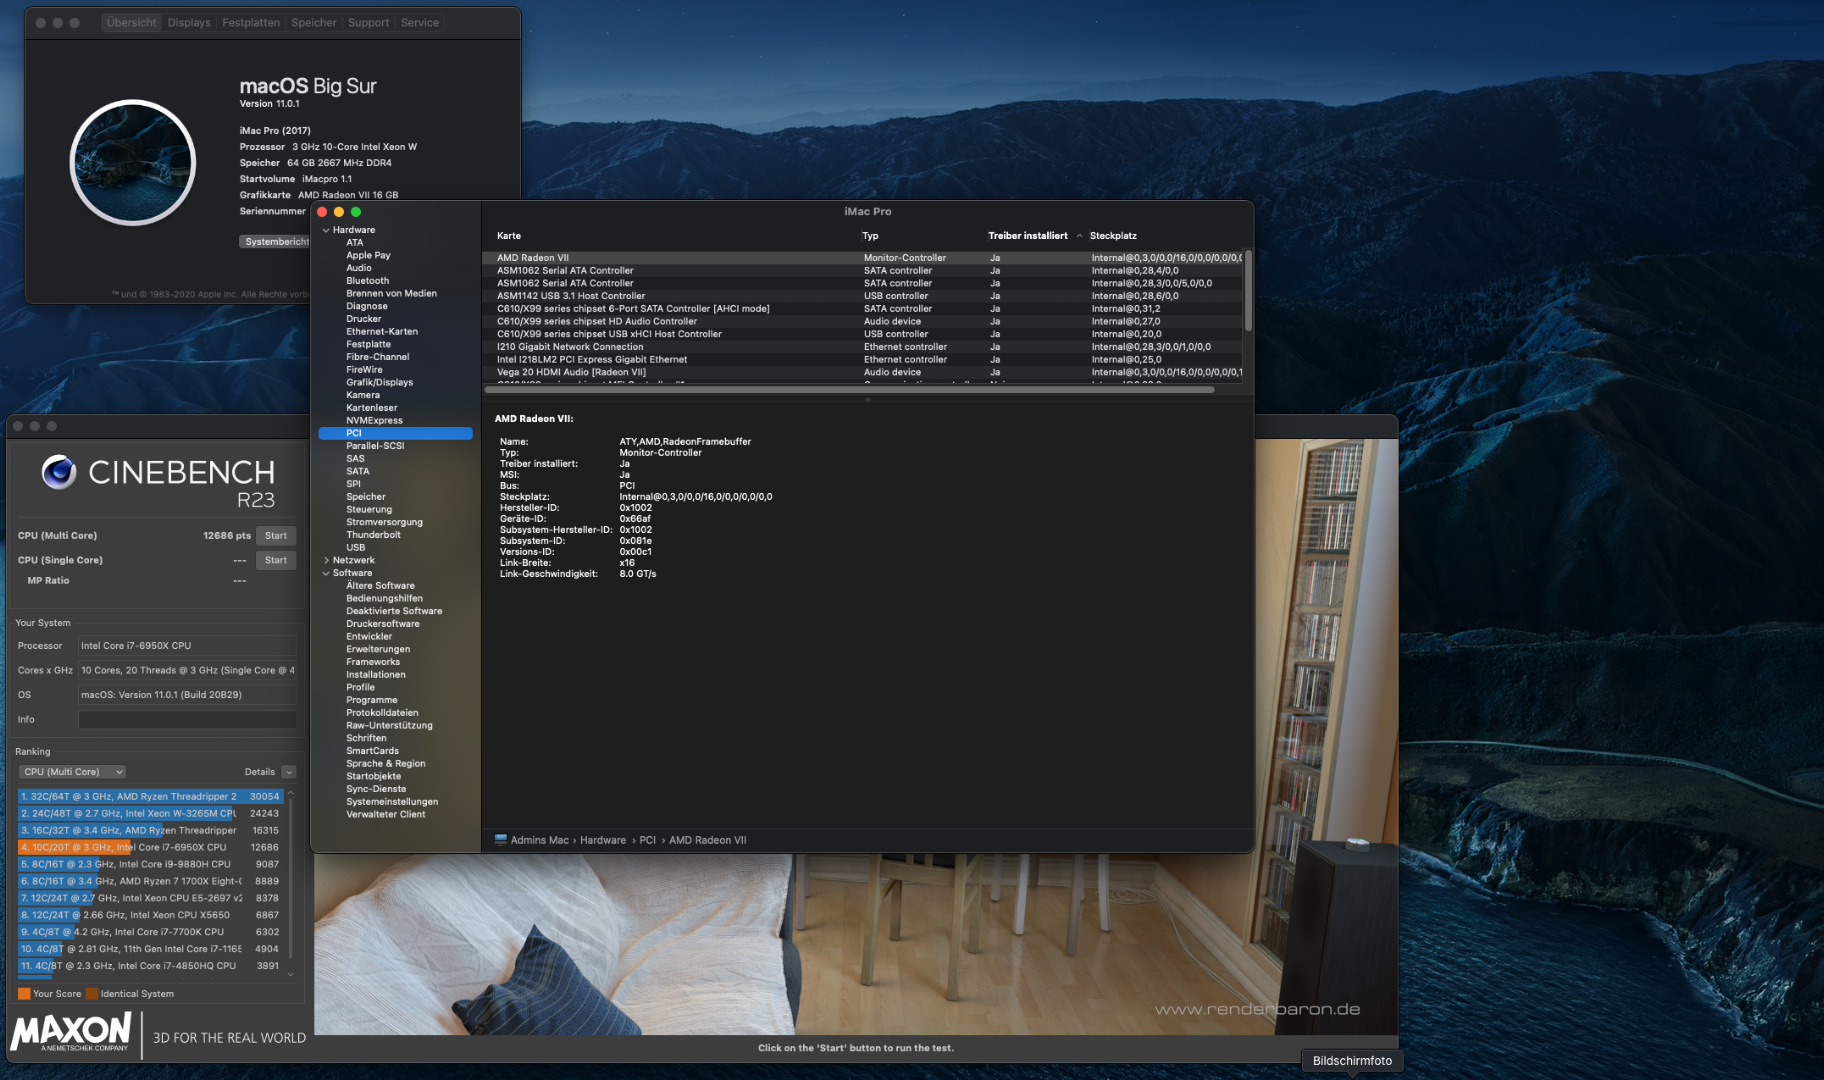Select the Intel Core i7-4850HQ ranking entry
The height and width of the screenshot is (1080, 1824).
click(x=150, y=966)
